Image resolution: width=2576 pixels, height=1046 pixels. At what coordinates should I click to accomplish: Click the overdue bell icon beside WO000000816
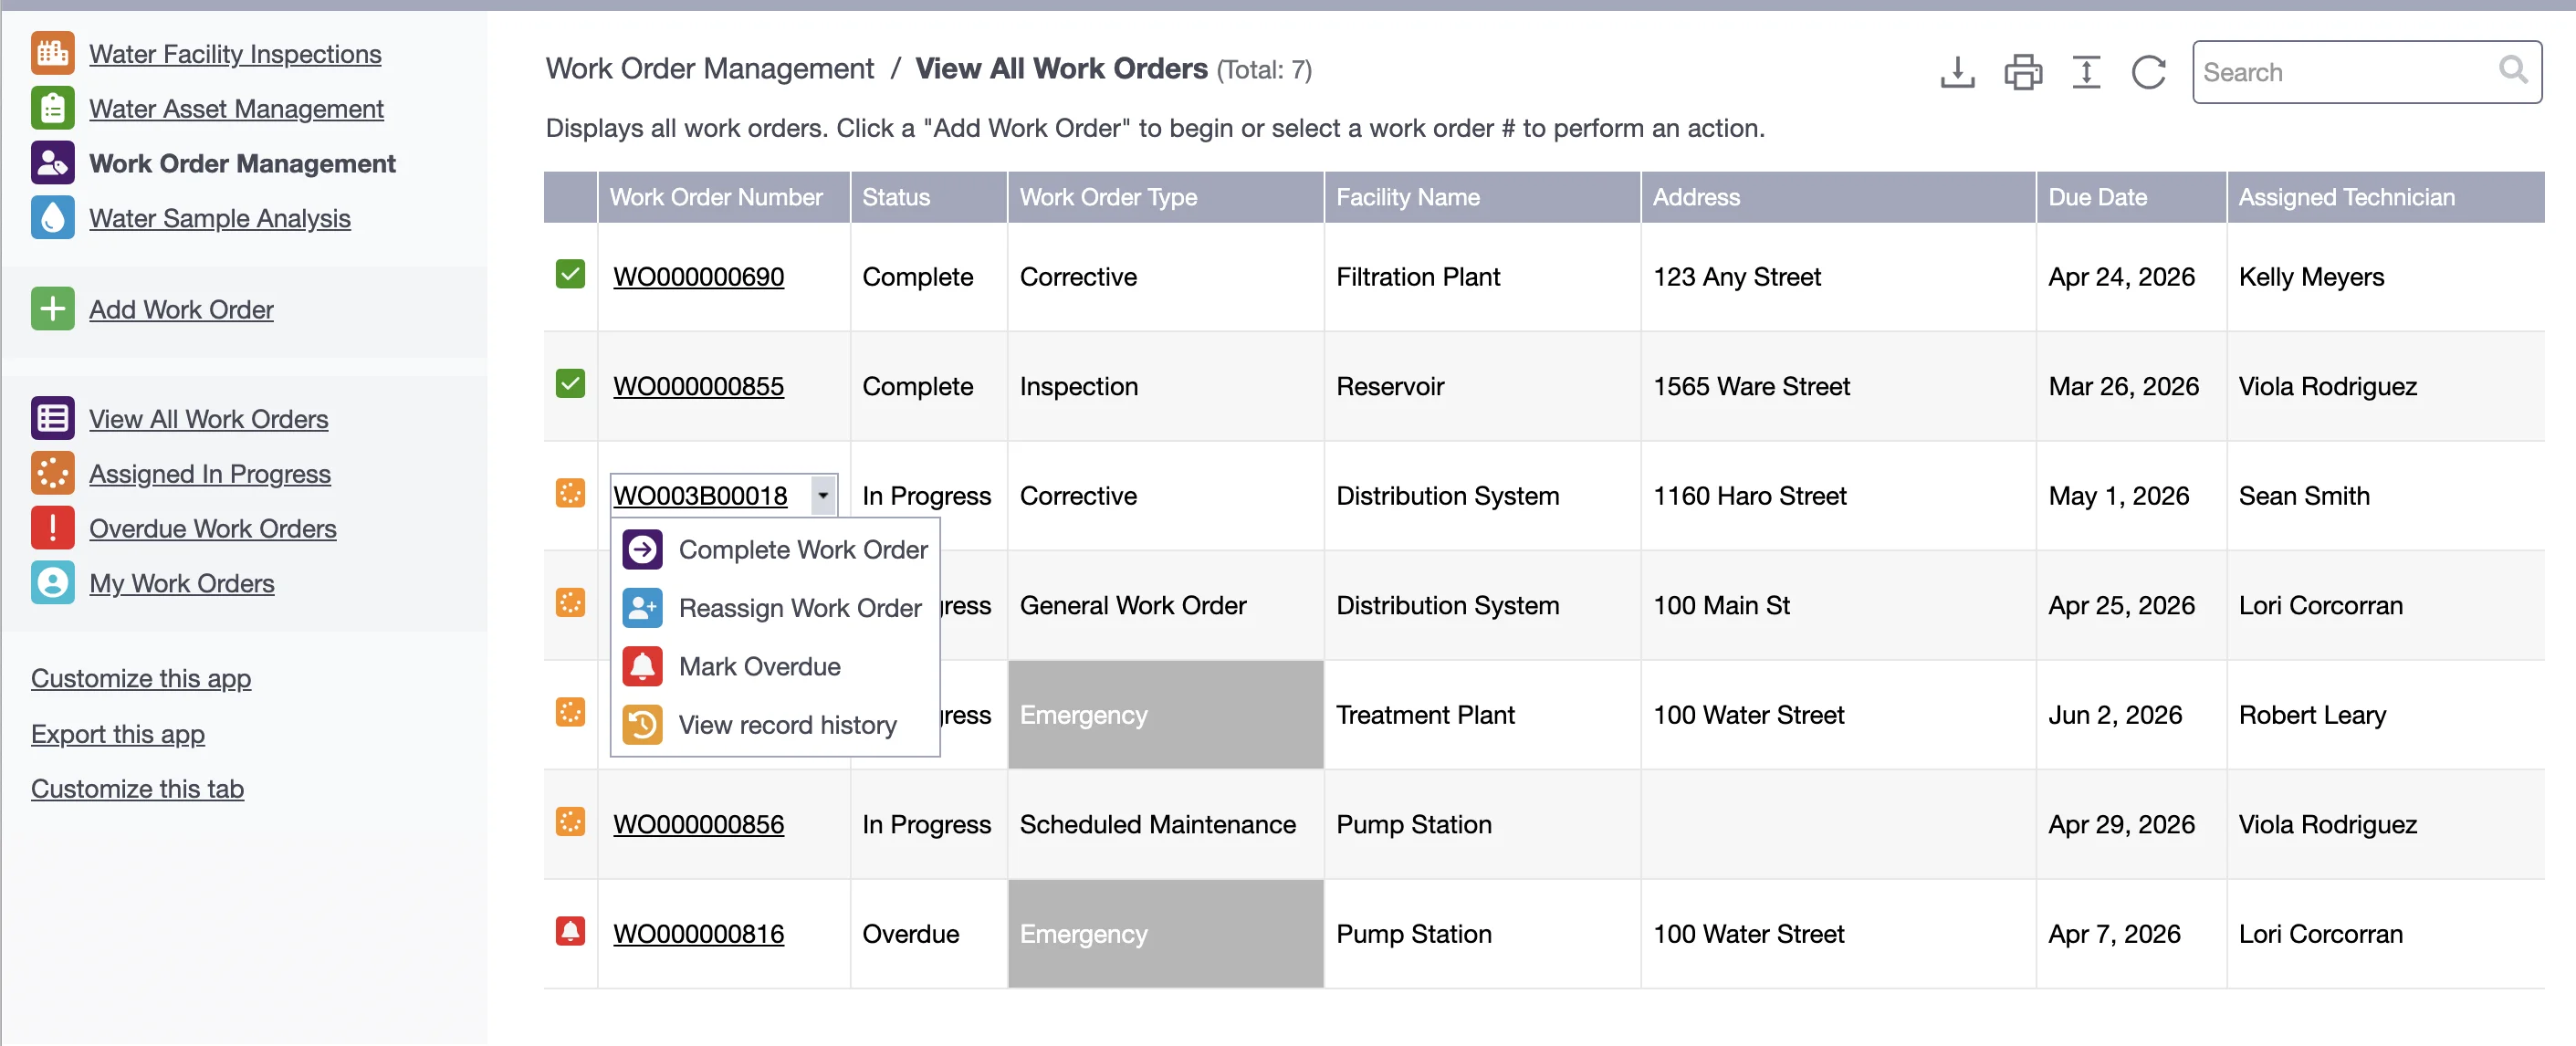click(x=570, y=933)
